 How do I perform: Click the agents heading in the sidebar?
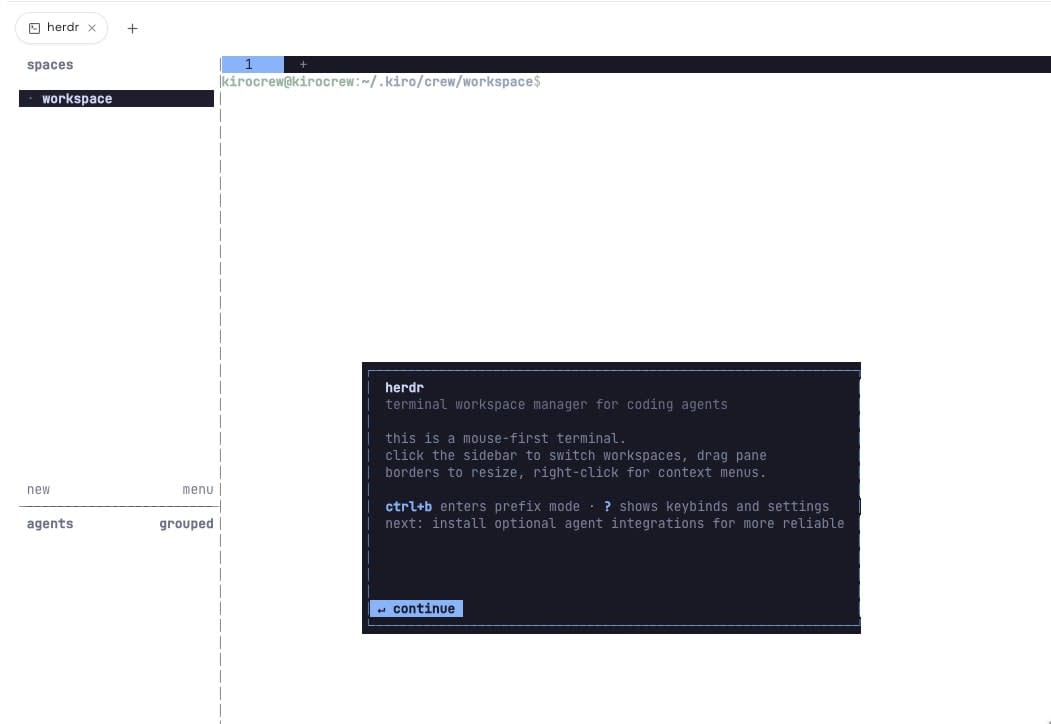(50, 524)
